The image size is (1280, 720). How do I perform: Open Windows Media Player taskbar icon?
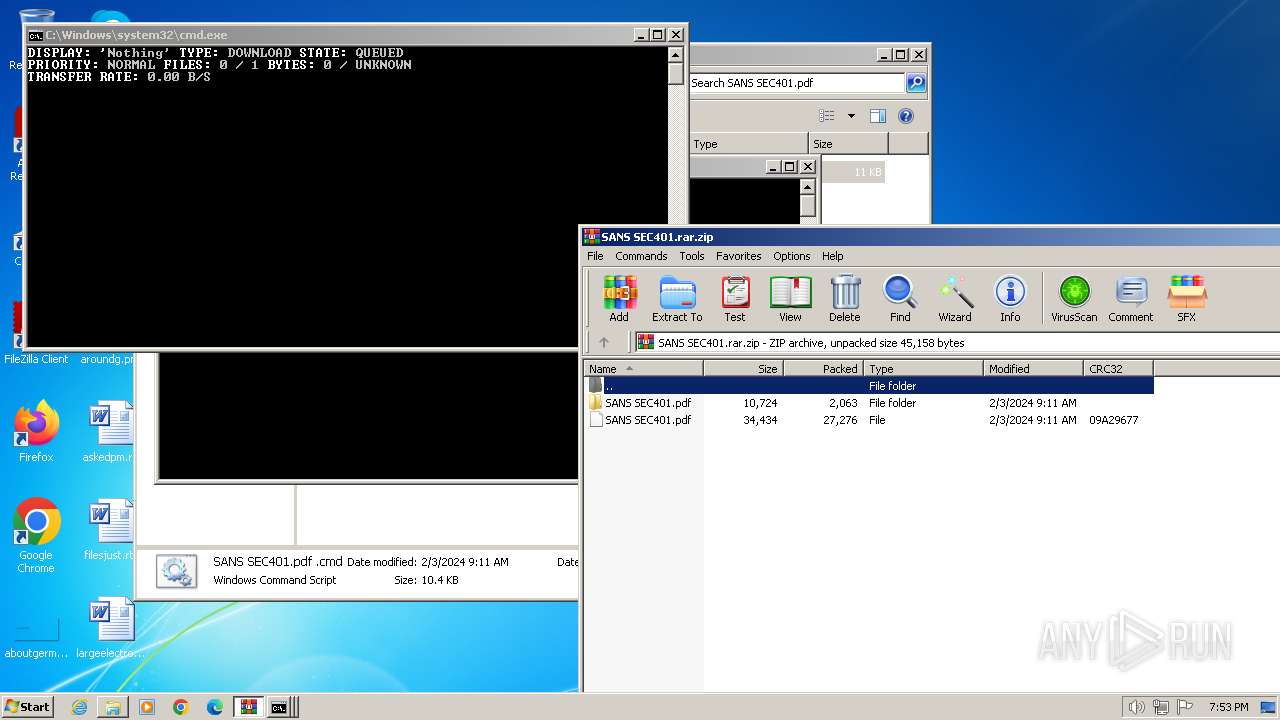coord(147,707)
